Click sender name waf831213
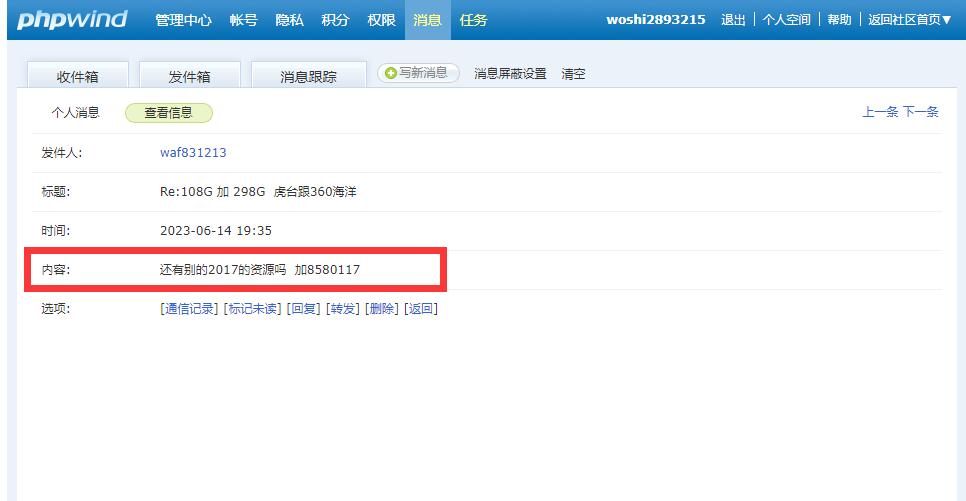Image resolution: width=966 pixels, height=501 pixels. [193, 153]
